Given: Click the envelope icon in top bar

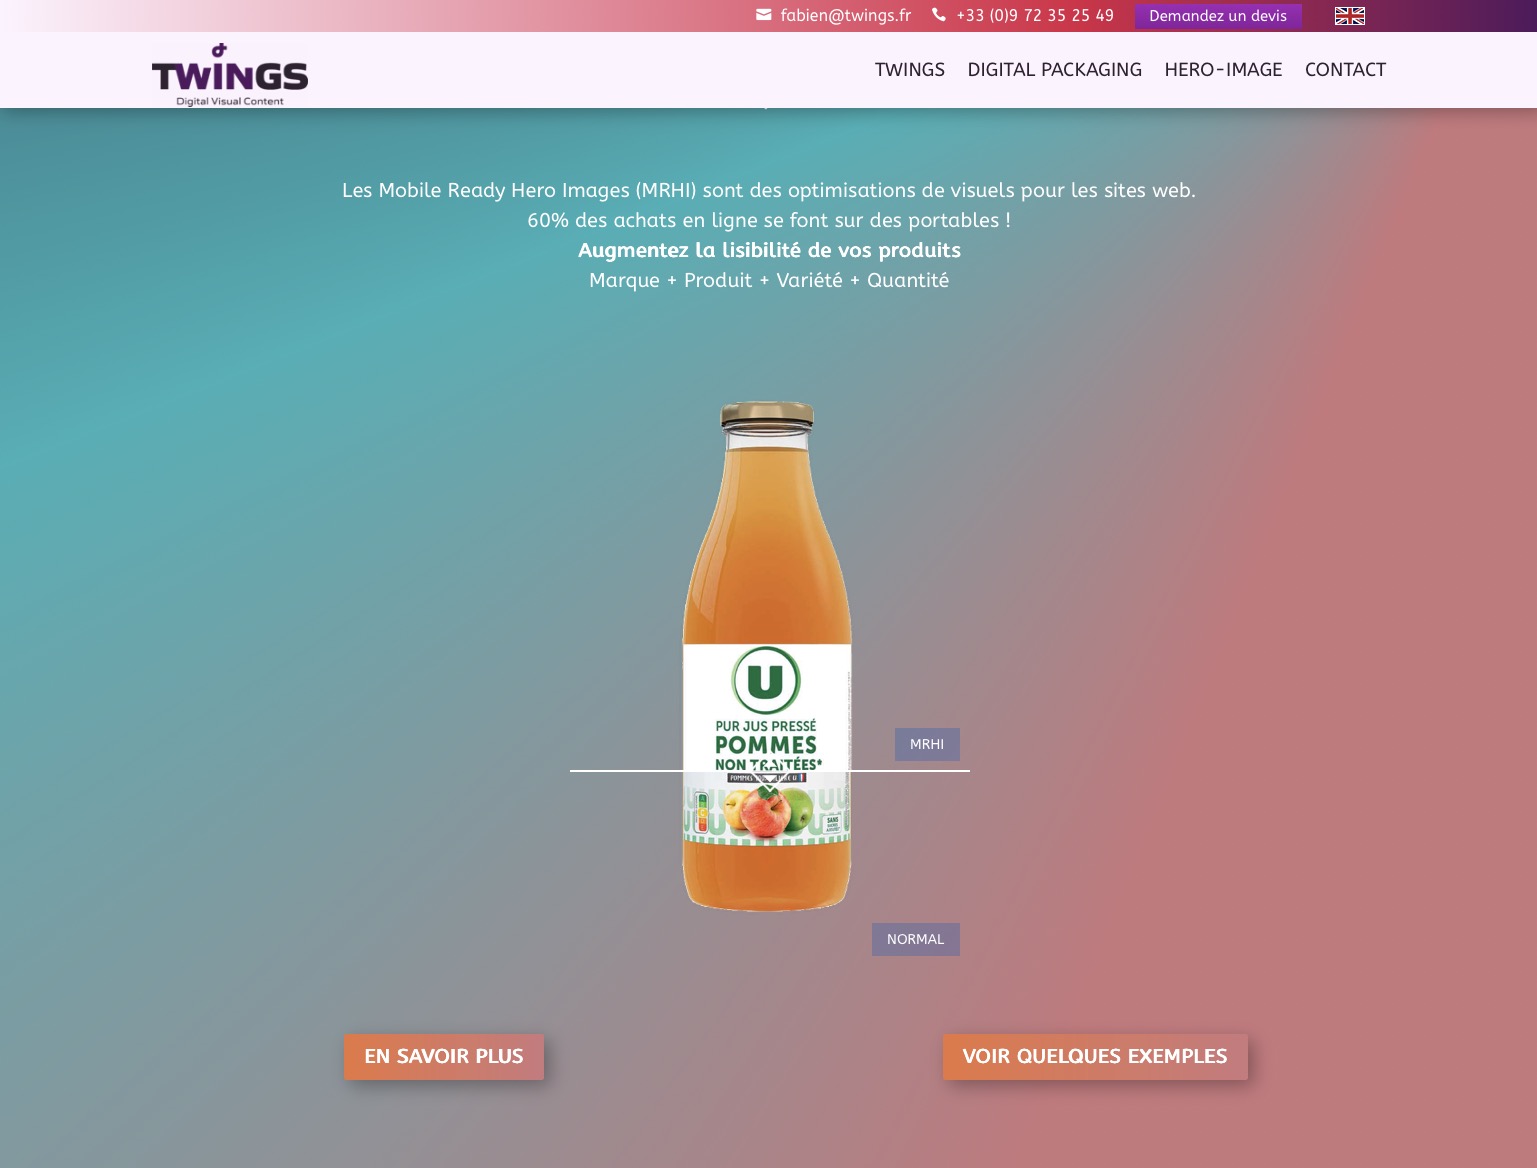Looking at the screenshot, I should (x=764, y=15).
